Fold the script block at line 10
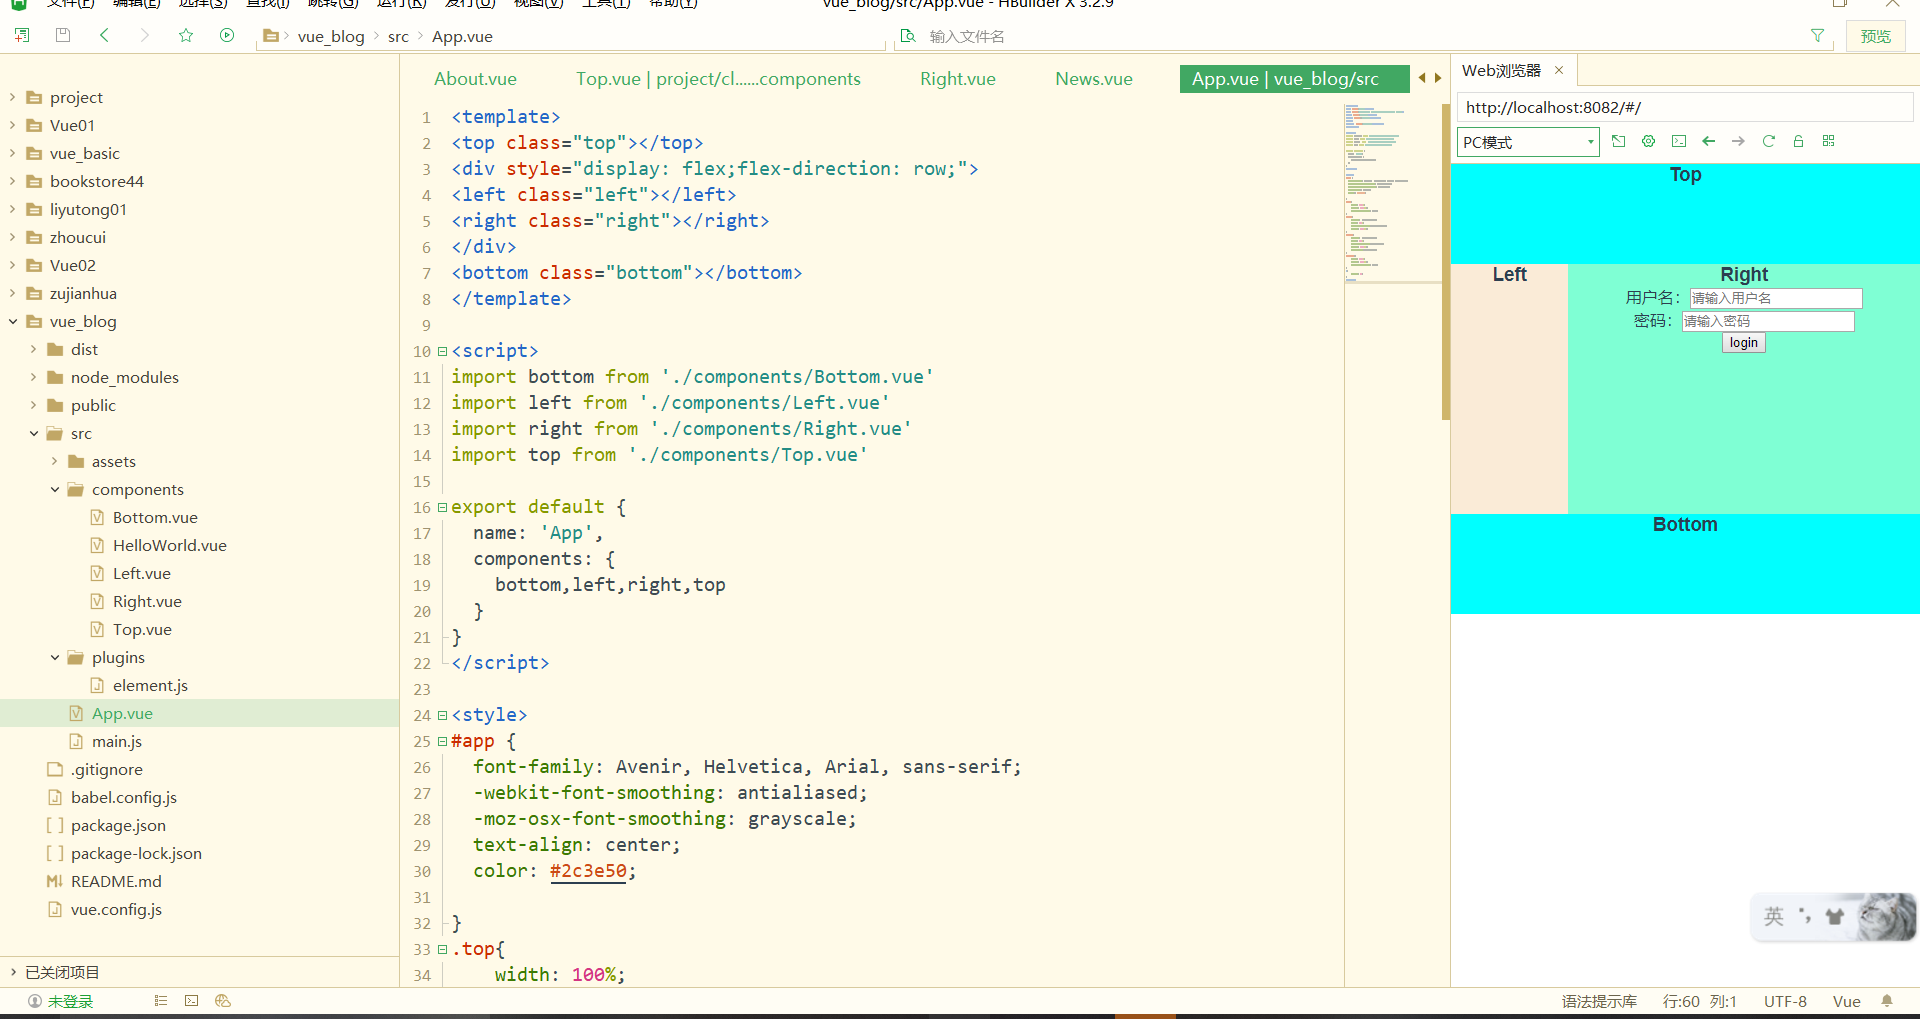The image size is (1920, 1019). coord(442,351)
